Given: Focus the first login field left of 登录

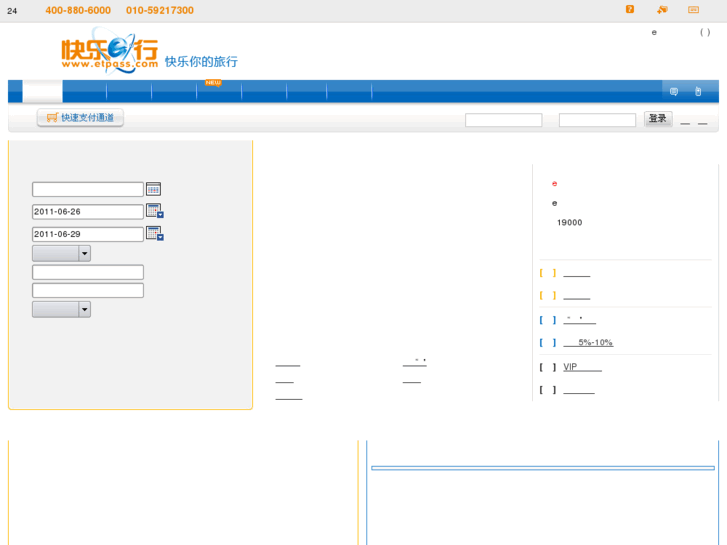Looking at the screenshot, I should (504, 120).
